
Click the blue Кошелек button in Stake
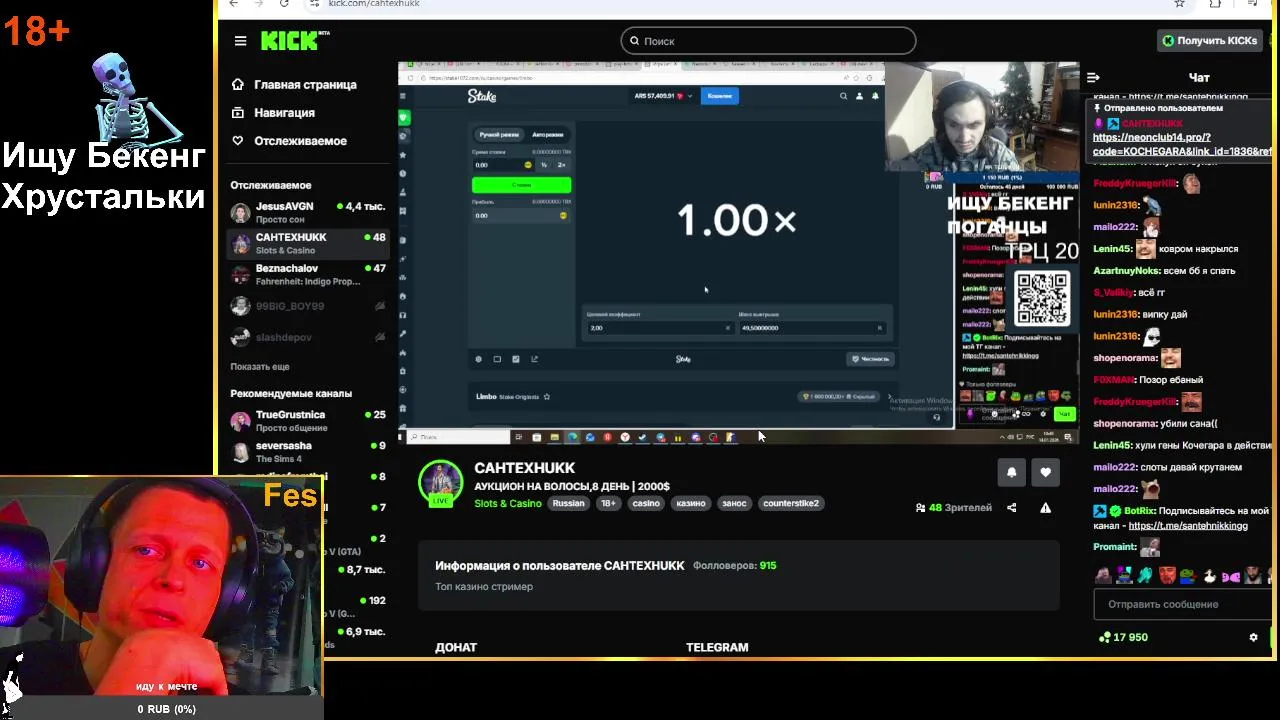[x=719, y=96]
